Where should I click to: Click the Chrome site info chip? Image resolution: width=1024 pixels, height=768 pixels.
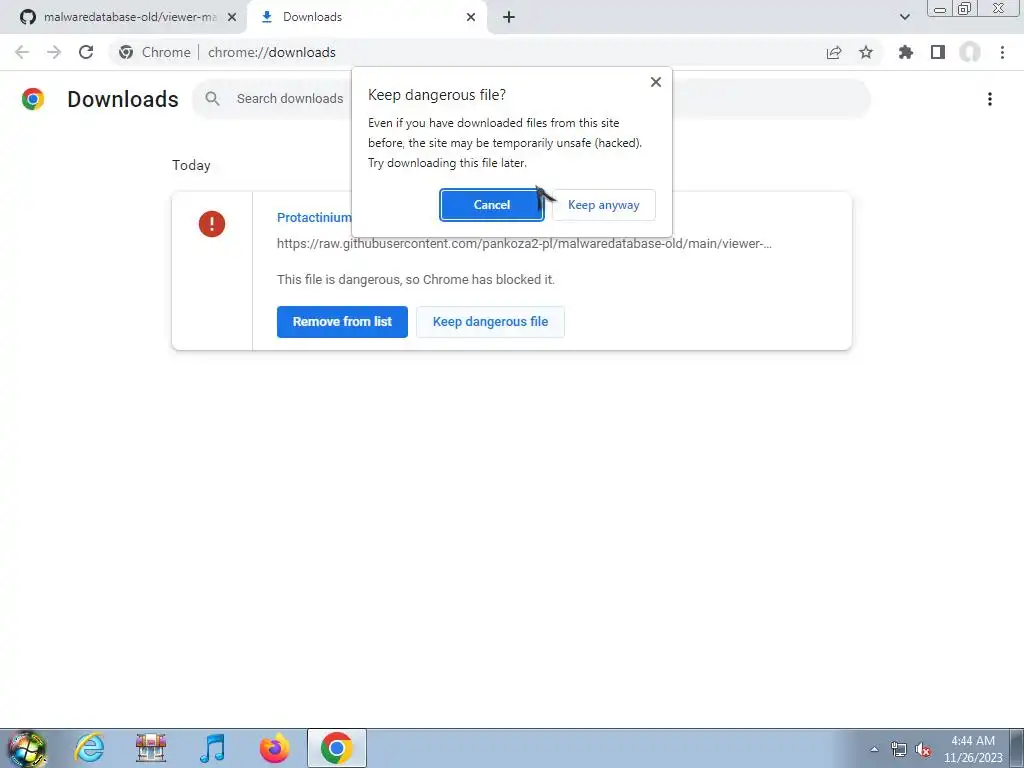coord(155,52)
